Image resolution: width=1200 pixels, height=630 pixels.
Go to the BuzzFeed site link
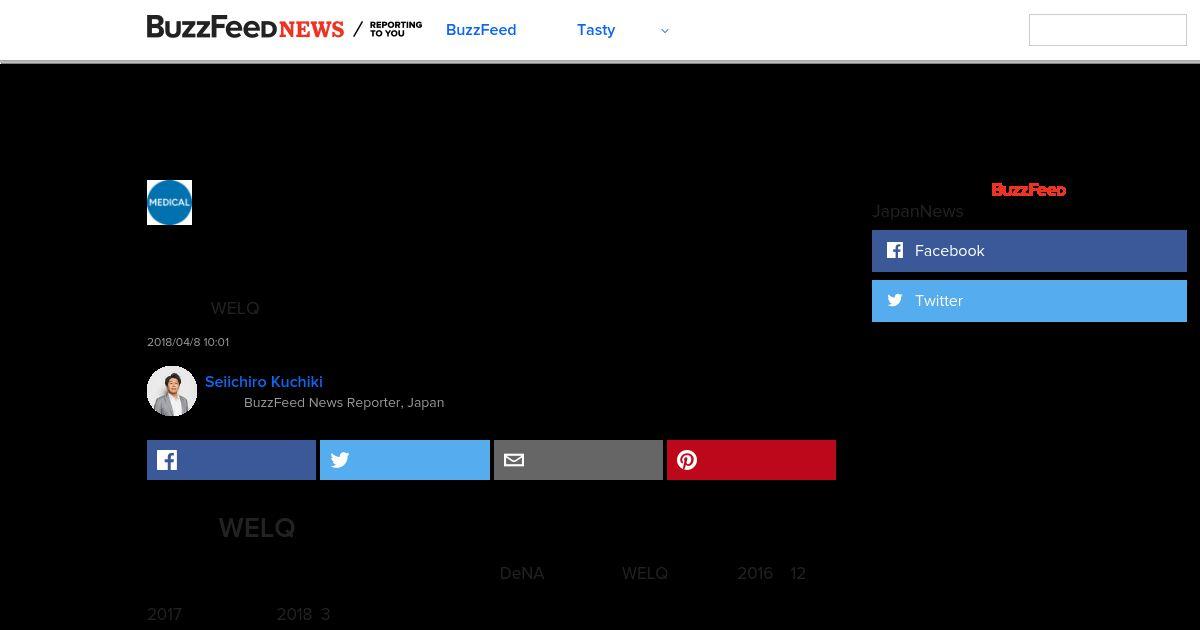481,30
